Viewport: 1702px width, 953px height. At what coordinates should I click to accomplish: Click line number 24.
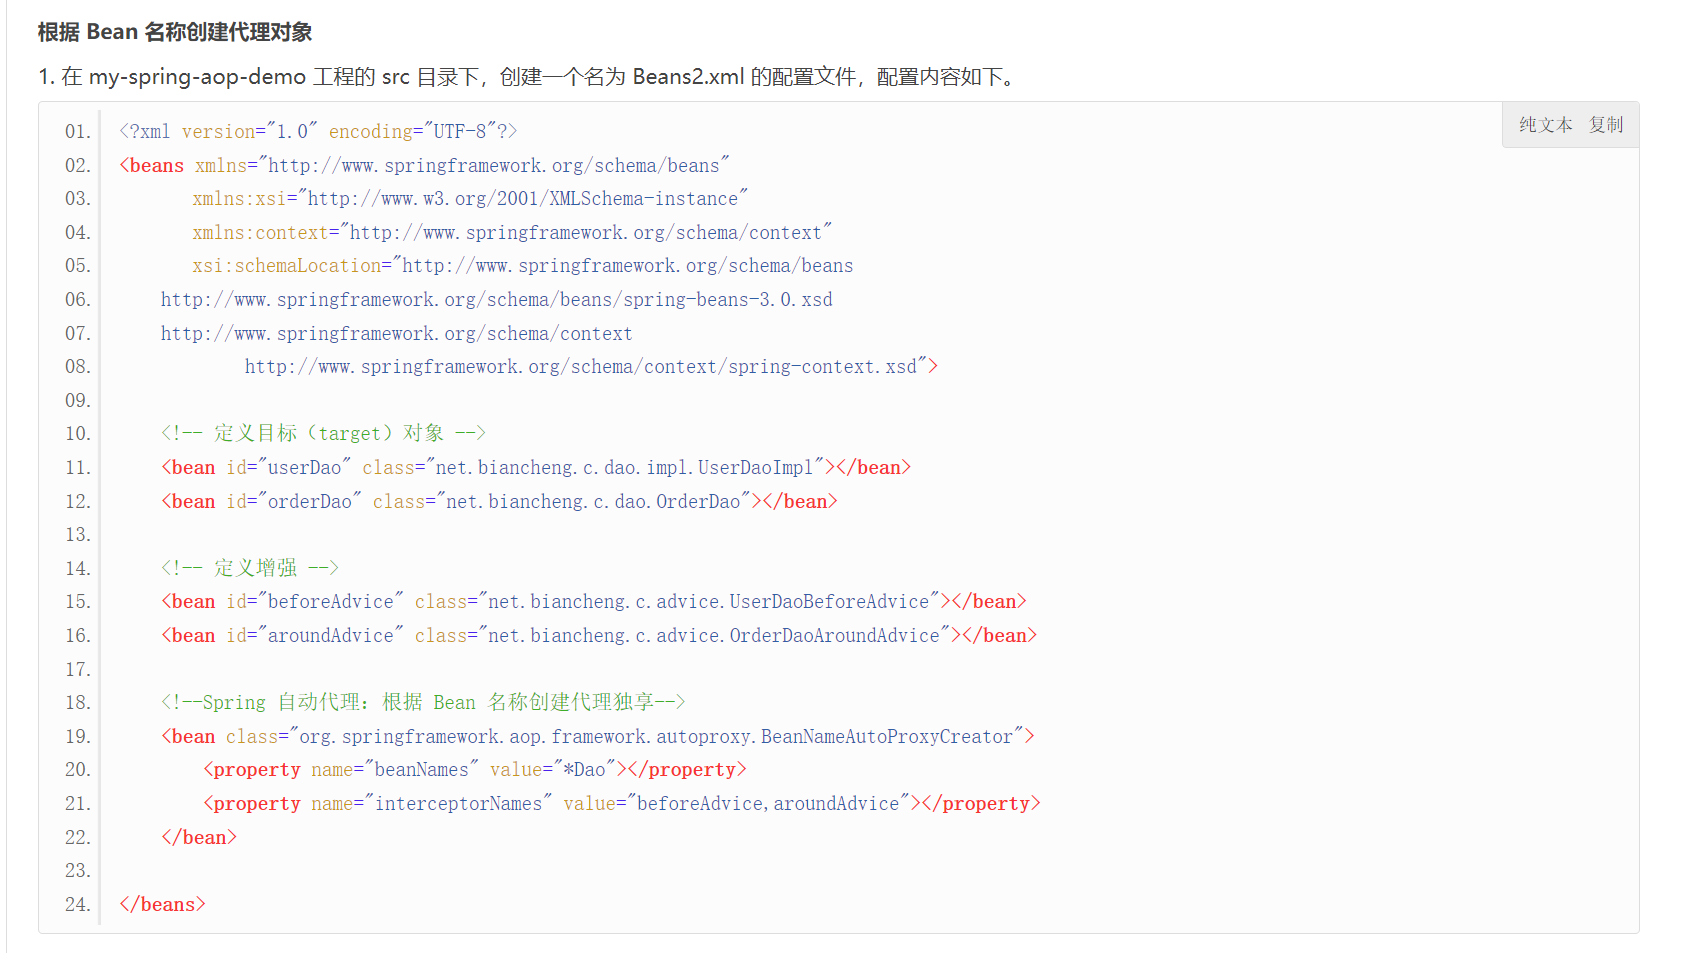pyautogui.click(x=77, y=905)
